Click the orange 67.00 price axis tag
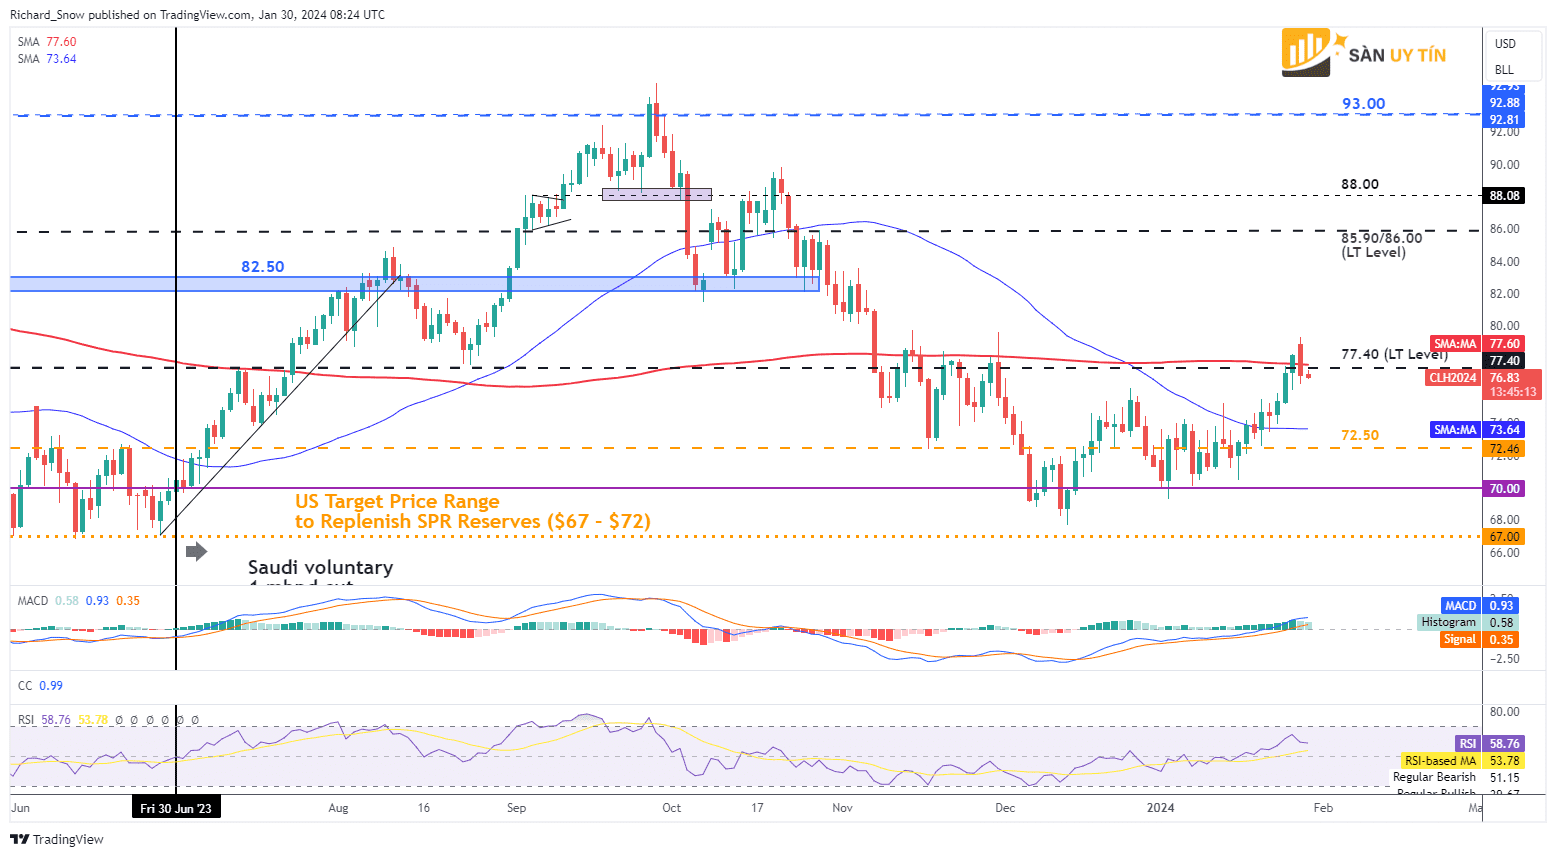The image size is (1556, 857). click(1504, 537)
